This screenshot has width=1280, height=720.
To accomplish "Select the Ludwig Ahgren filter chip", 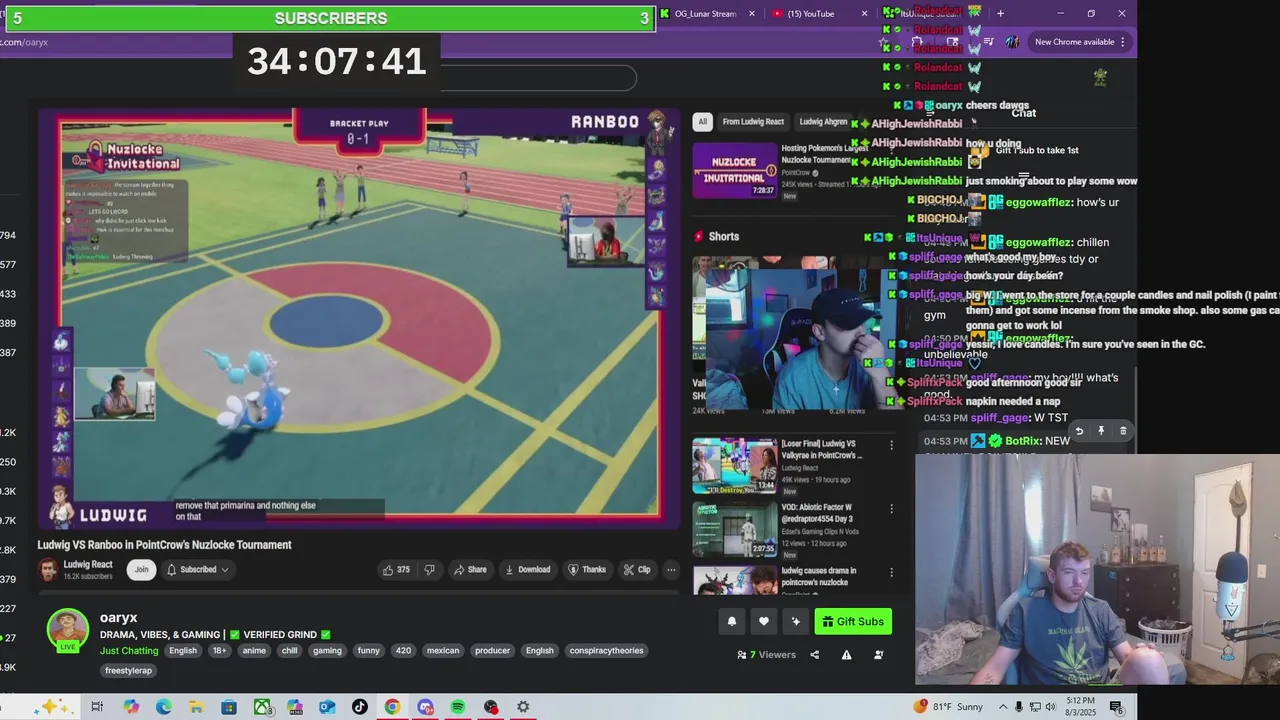I will tap(823, 122).
